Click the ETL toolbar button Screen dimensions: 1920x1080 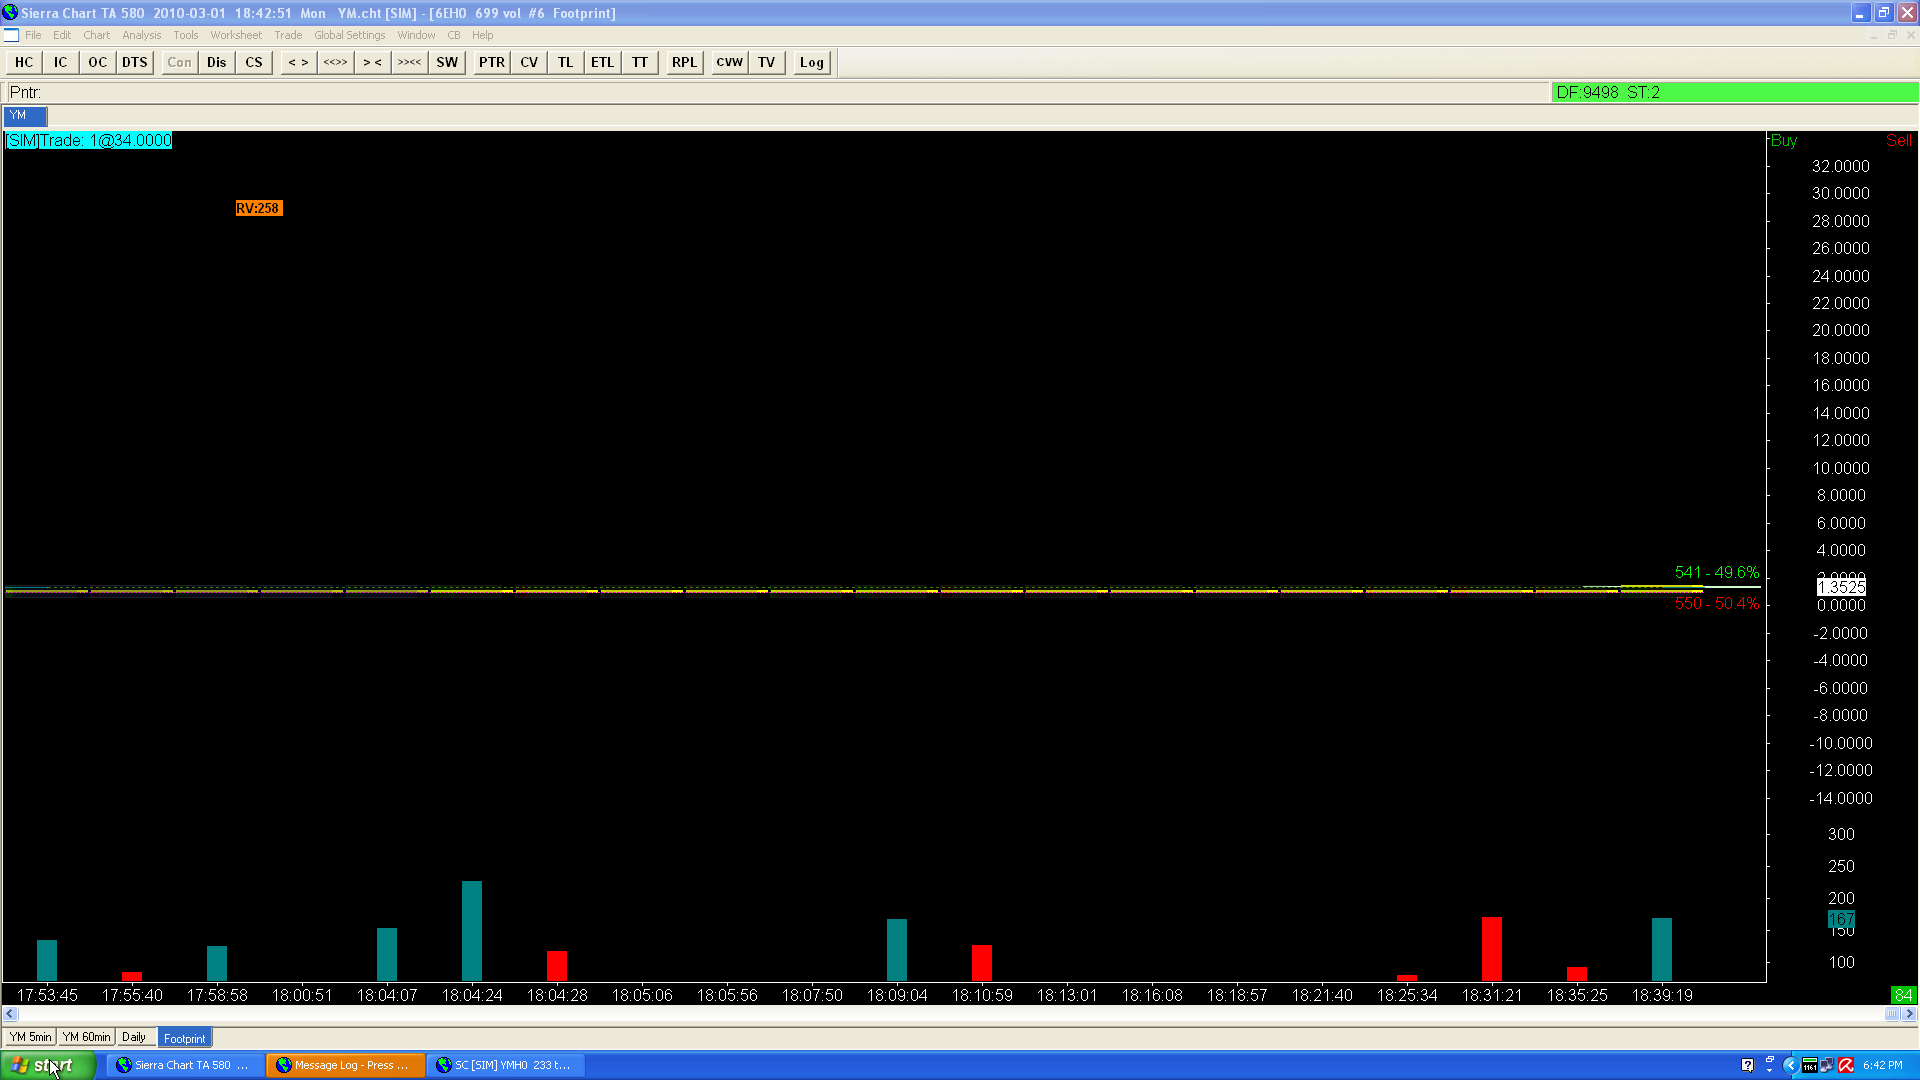(602, 62)
